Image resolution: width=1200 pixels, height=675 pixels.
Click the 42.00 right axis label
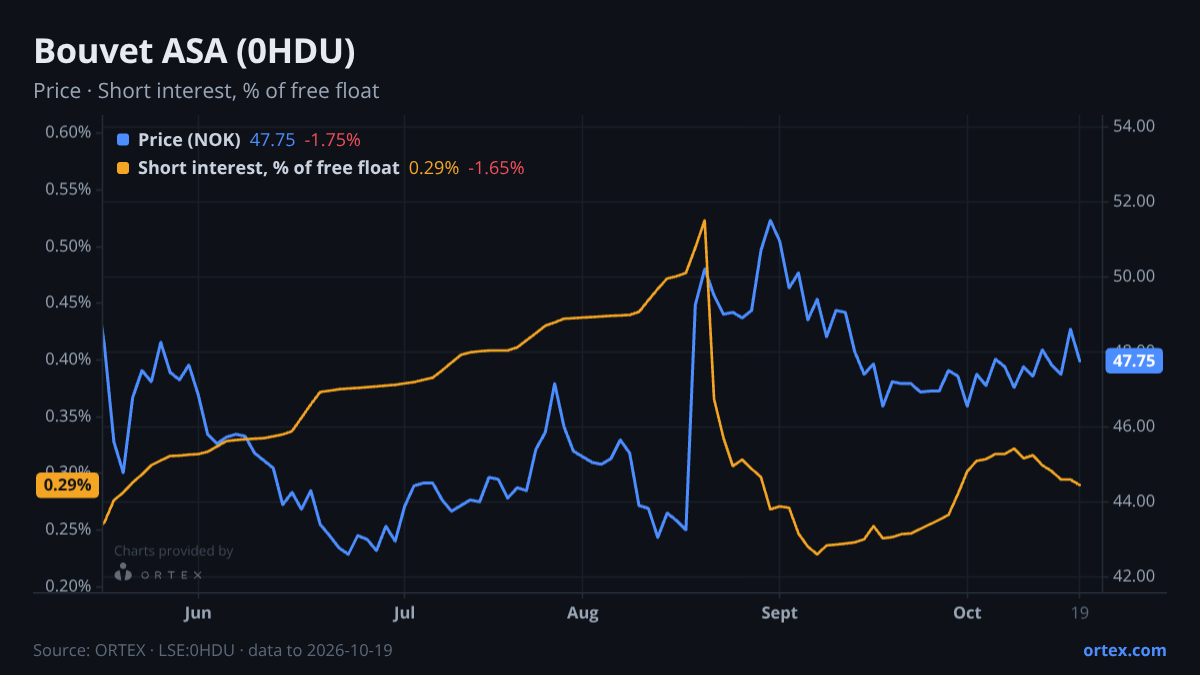1135,576
